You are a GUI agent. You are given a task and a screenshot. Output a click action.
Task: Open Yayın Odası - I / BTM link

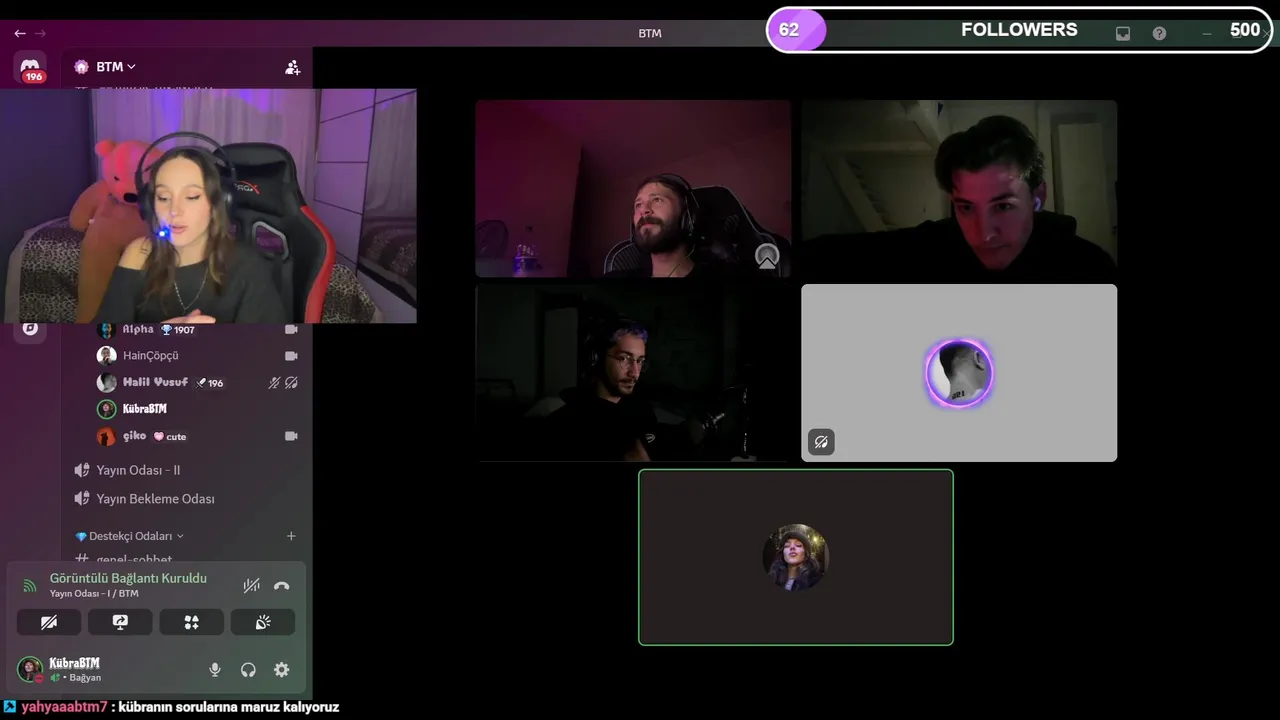[x=94, y=594]
